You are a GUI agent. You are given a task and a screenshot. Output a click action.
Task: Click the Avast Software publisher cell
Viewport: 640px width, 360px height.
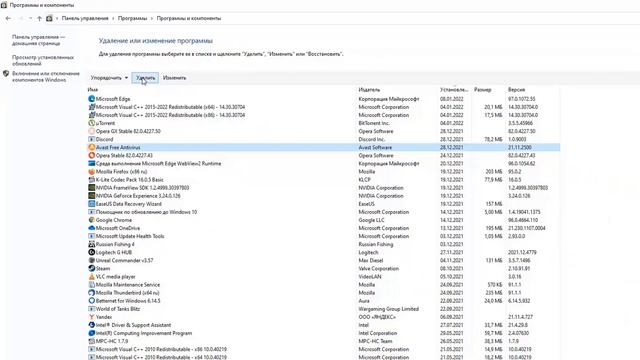375,147
